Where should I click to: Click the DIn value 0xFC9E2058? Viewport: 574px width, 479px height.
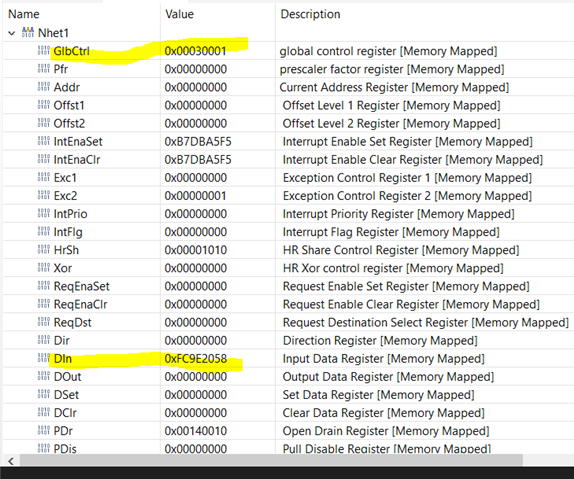tap(196, 359)
